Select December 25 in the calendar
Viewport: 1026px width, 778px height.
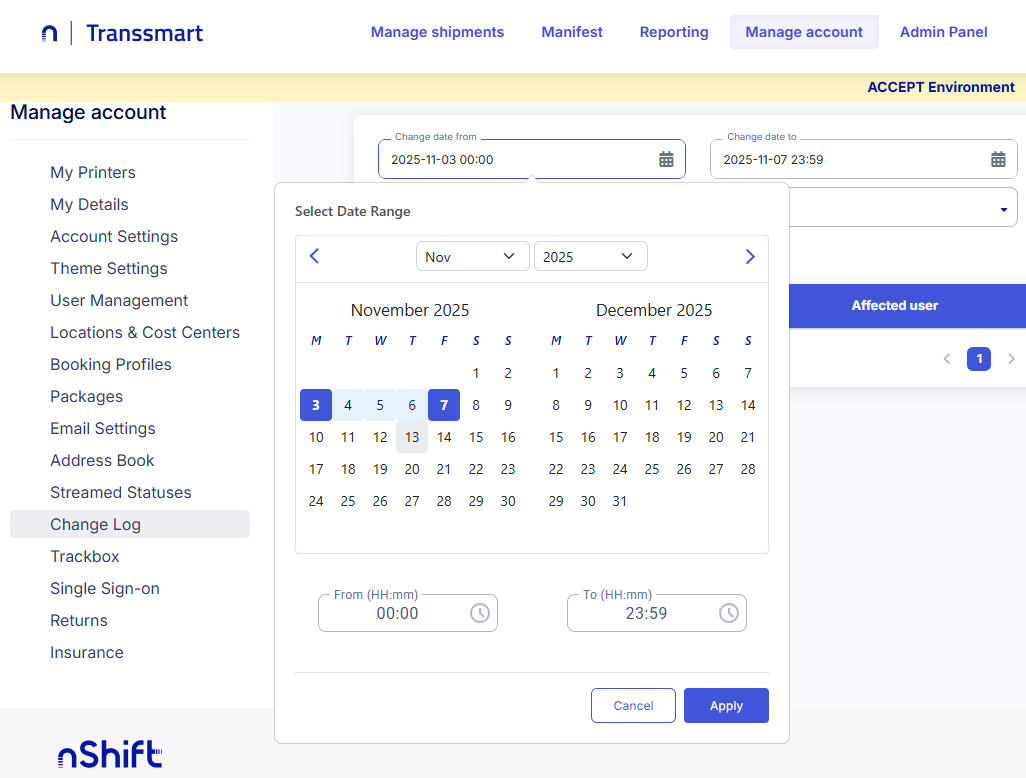point(652,469)
